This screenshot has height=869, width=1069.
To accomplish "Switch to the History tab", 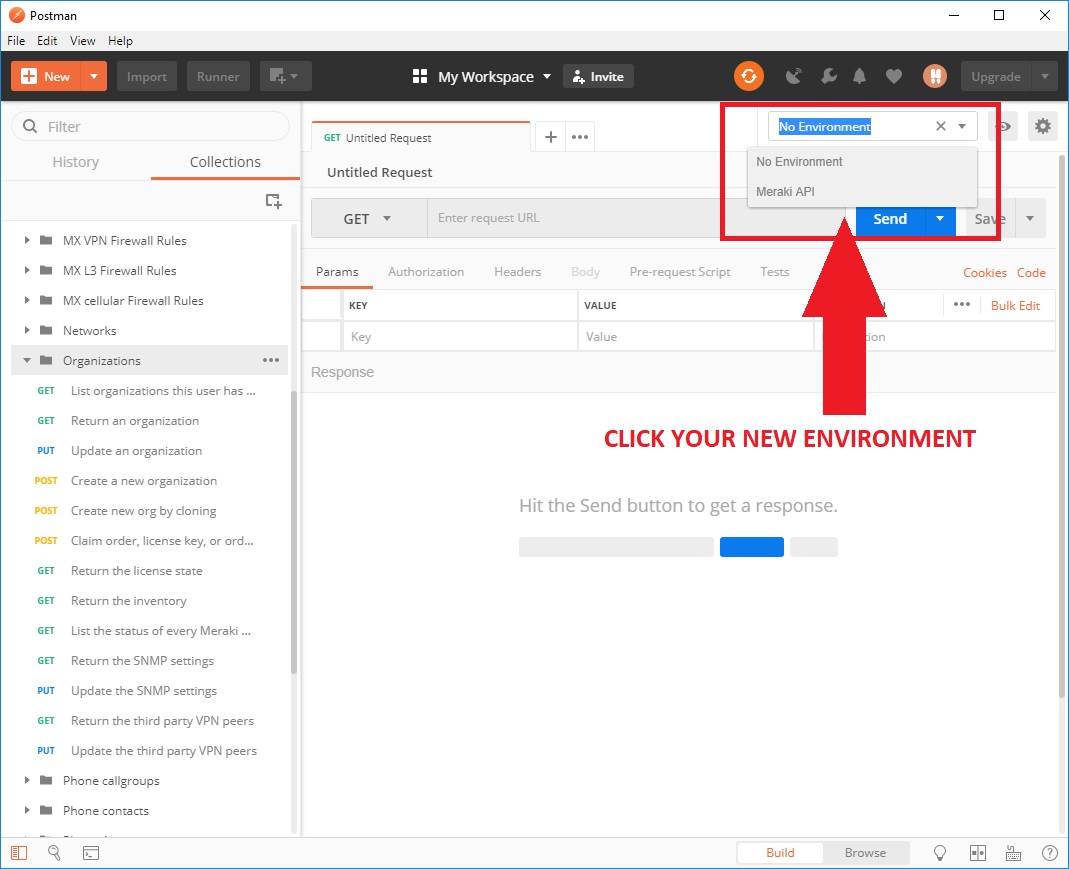I will [x=76, y=162].
